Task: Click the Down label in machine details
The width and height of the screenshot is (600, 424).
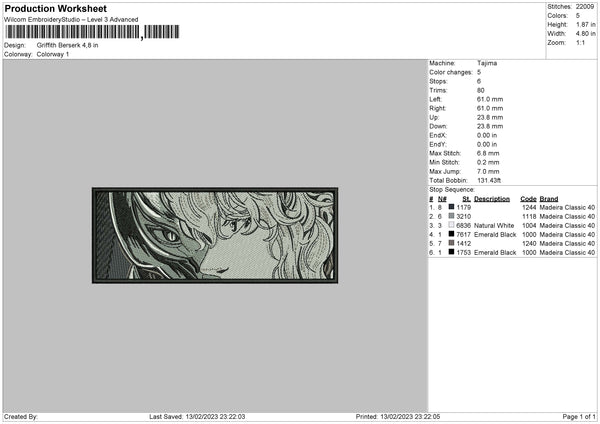Action: tap(438, 126)
